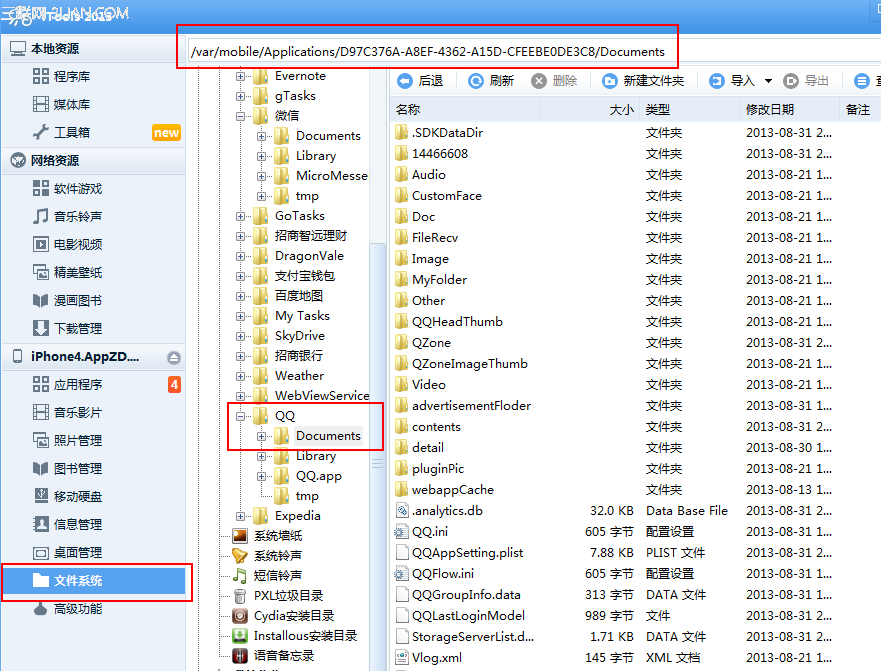Select Cydia安装目录 in tree
This screenshot has width=881, height=671.
click(x=293, y=616)
